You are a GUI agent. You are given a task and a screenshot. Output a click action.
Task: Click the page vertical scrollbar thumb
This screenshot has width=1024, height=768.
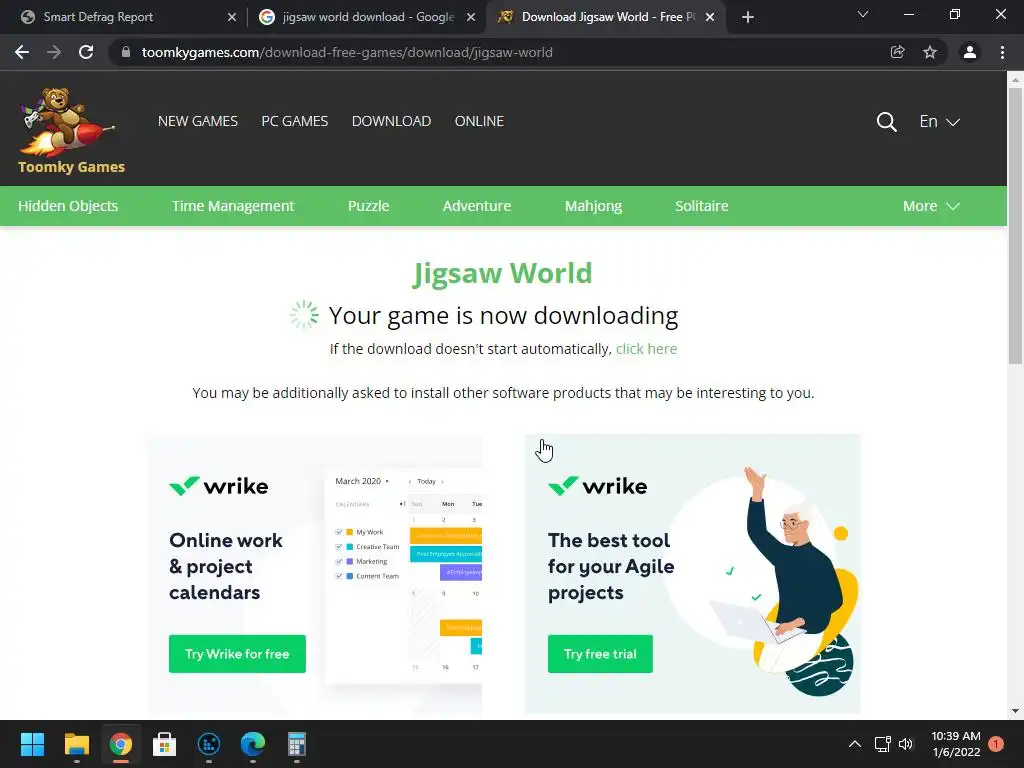pos(1015,225)
